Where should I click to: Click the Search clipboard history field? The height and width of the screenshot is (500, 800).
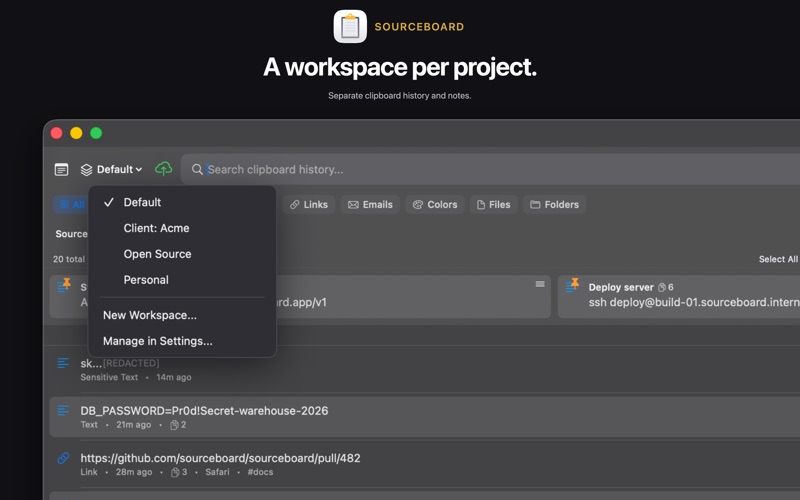pos(492,169)
